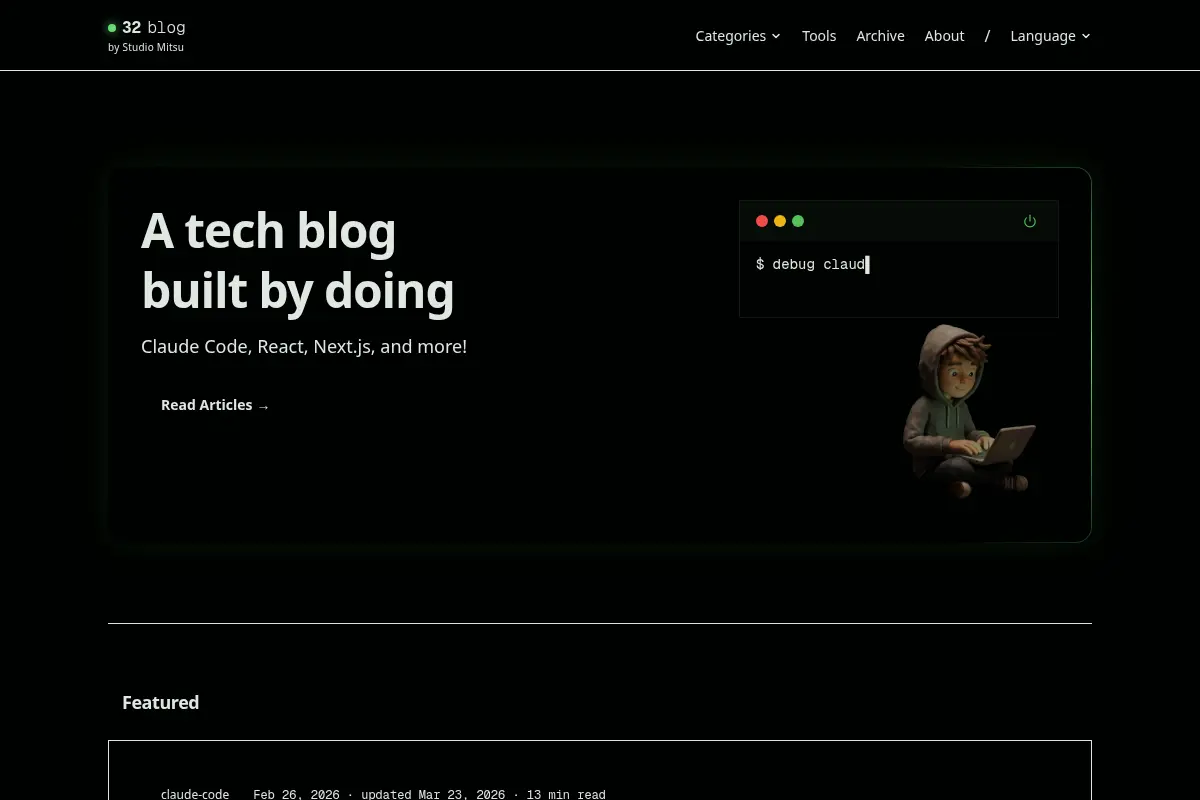
Task: Click the Read Articles button
Action: click(215, 405)
